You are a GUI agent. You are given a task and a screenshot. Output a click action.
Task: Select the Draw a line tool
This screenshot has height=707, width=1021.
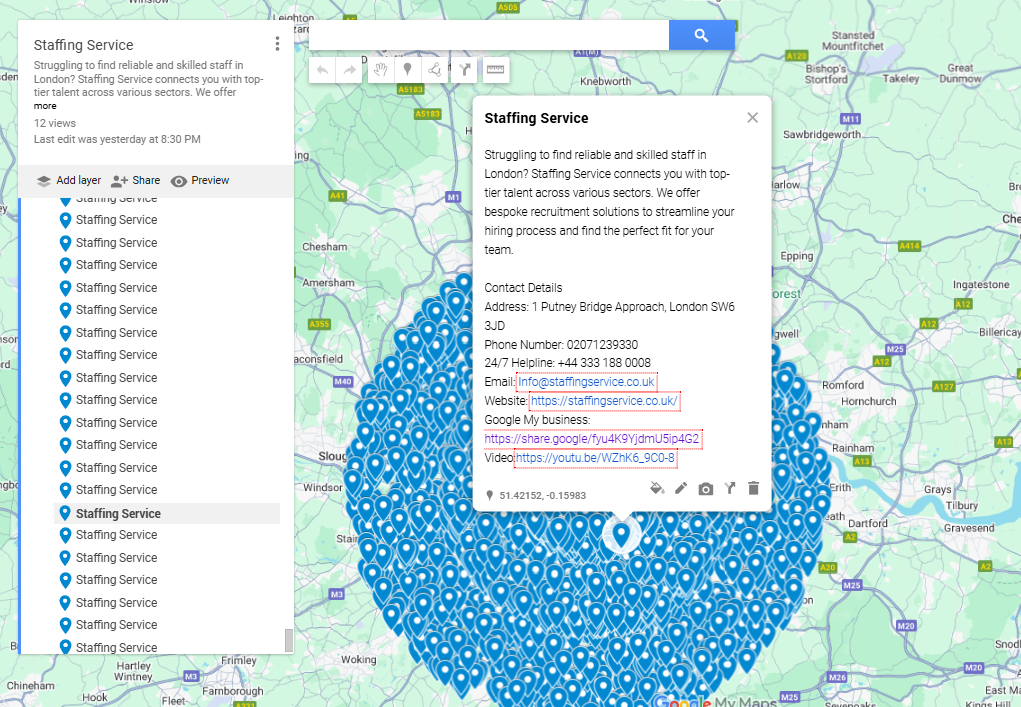(435, 69)
